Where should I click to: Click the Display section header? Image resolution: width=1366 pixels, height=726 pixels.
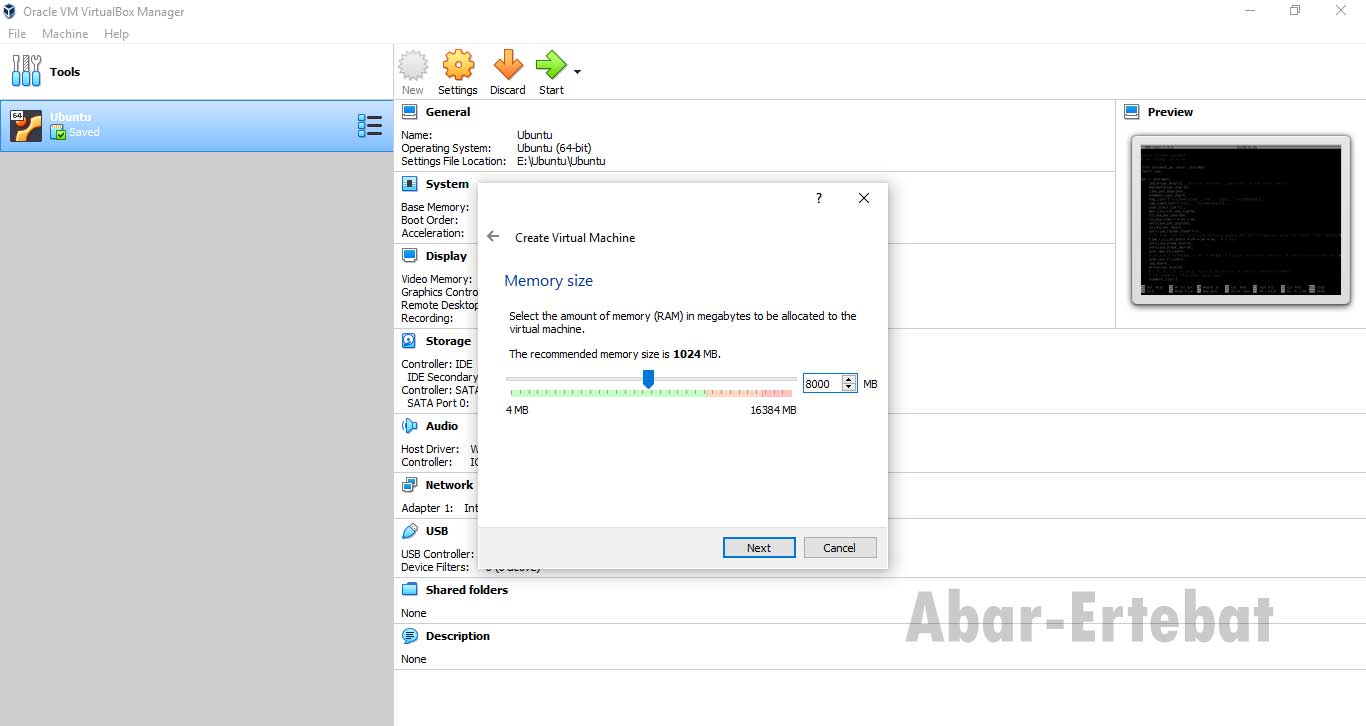[446, 256]
